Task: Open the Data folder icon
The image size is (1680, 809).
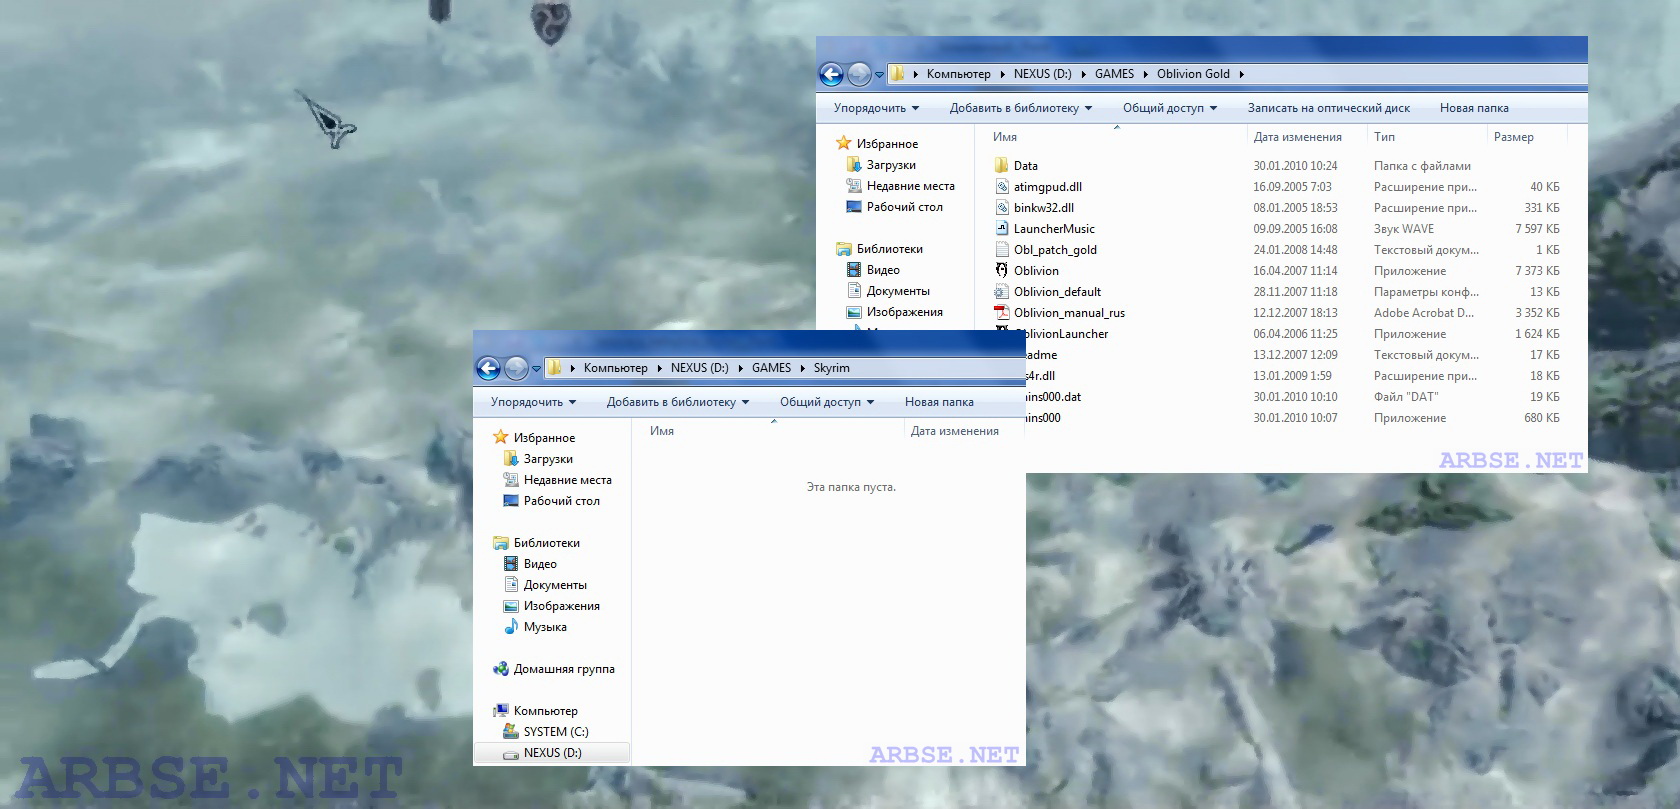Action: coord(1002,165)
